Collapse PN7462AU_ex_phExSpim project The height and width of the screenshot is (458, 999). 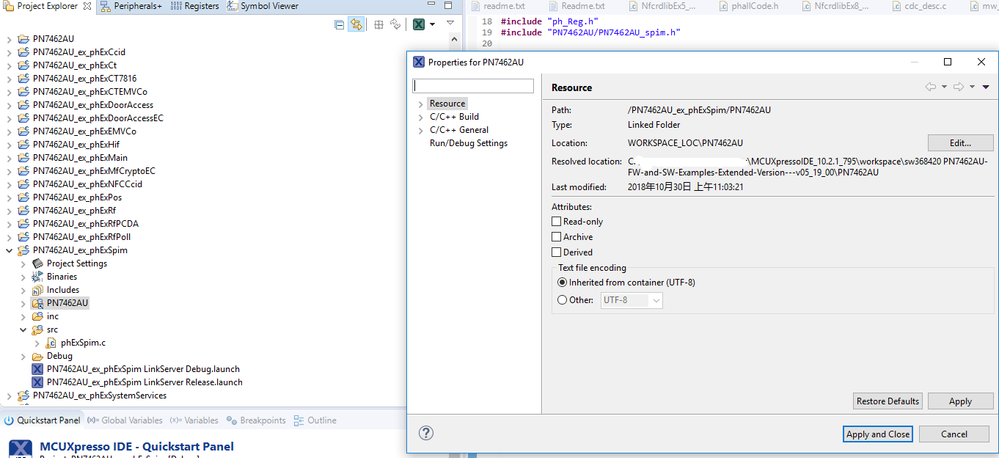coord(9,250)
